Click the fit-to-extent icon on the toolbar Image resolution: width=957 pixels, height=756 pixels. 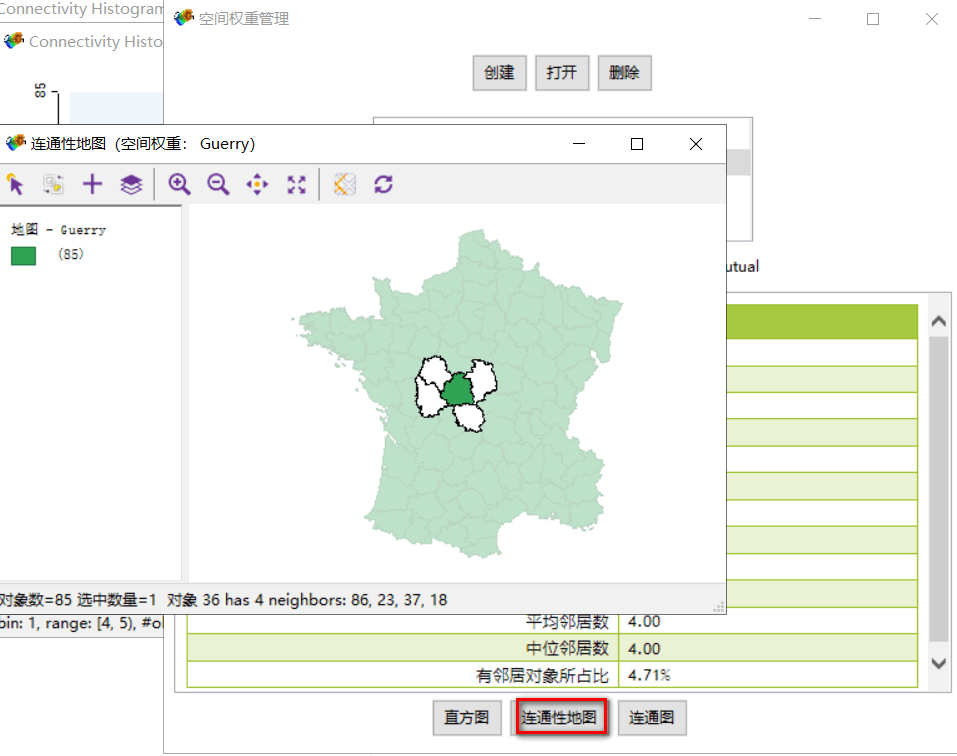tap(295, 184)
